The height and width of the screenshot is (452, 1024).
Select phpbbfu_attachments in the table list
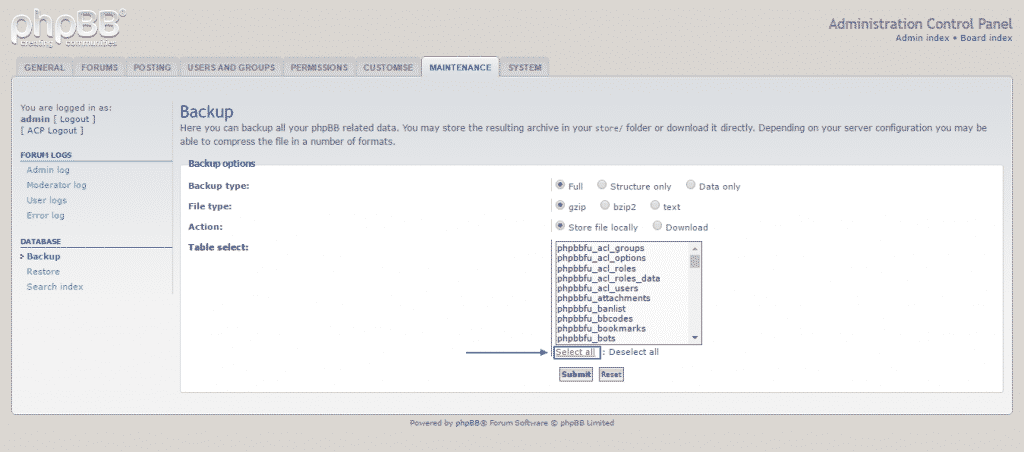604,298
